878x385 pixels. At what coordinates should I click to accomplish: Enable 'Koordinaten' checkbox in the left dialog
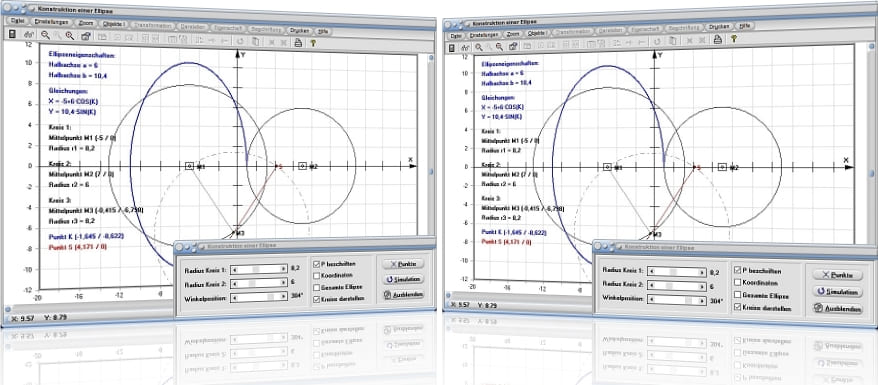click(316, 276)
